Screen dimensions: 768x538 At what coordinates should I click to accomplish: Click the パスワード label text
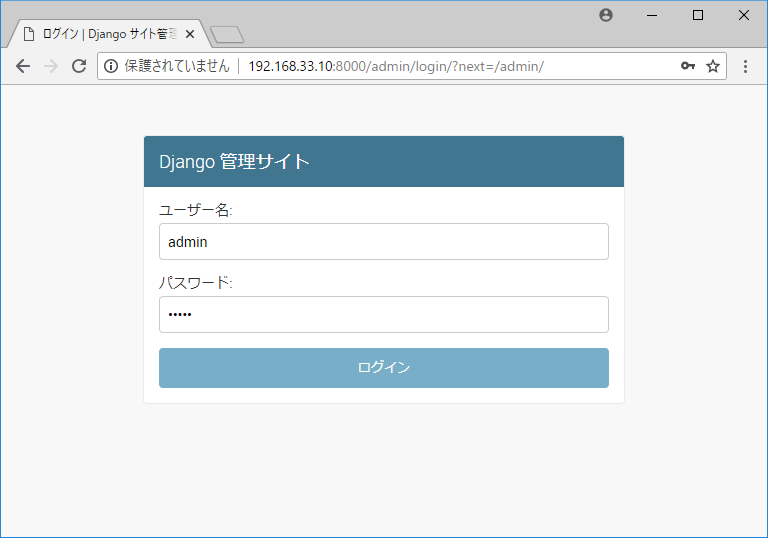[x=196, y=283]
